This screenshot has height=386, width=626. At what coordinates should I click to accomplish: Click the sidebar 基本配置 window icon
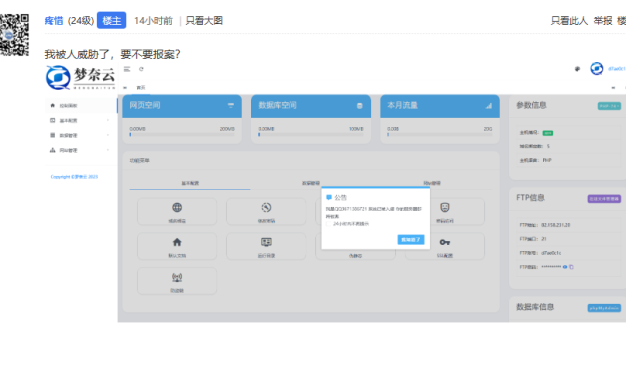pyautogui.click(x=52, y=120)
